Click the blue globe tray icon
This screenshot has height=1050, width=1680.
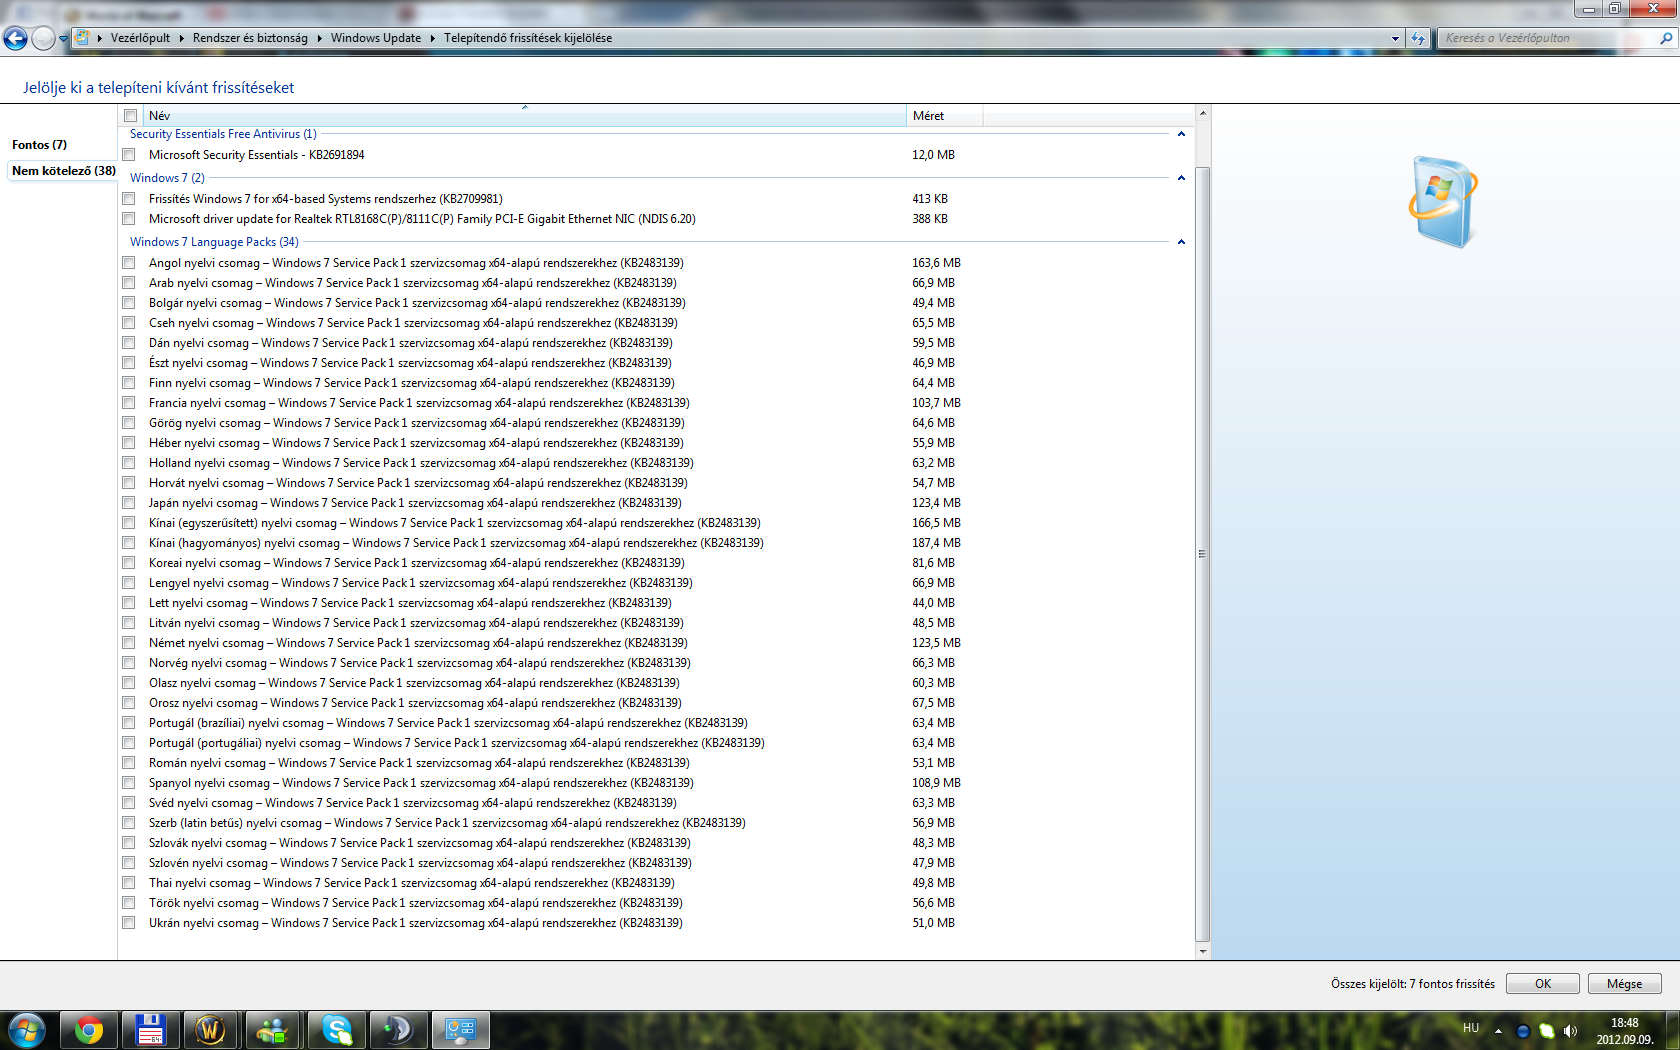(1523, 1031)
